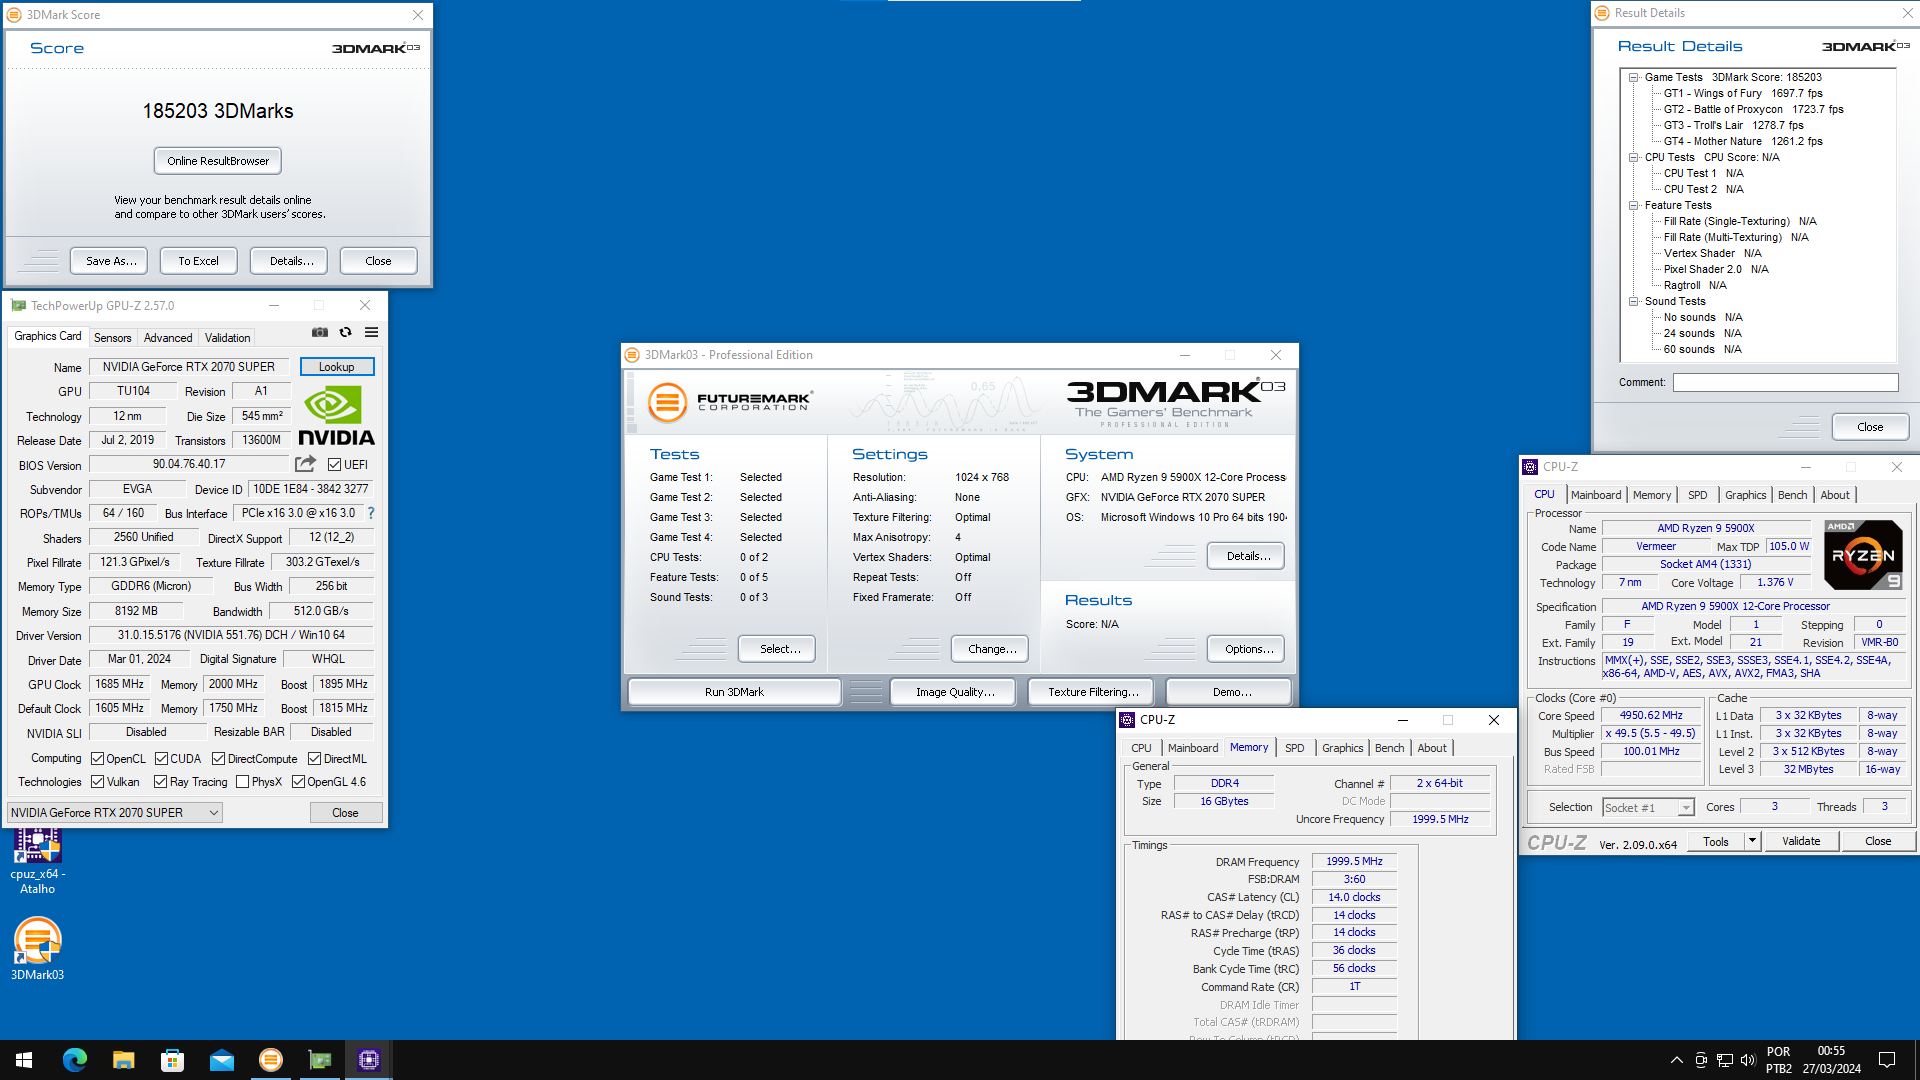Open Mainboard tab in CPU-Z processor window
1920x1080 pixels.
click(x=1596, y=495)
